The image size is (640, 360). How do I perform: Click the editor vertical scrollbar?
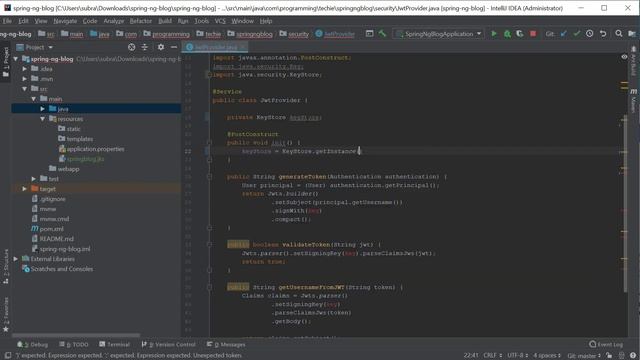pos(626,204)
